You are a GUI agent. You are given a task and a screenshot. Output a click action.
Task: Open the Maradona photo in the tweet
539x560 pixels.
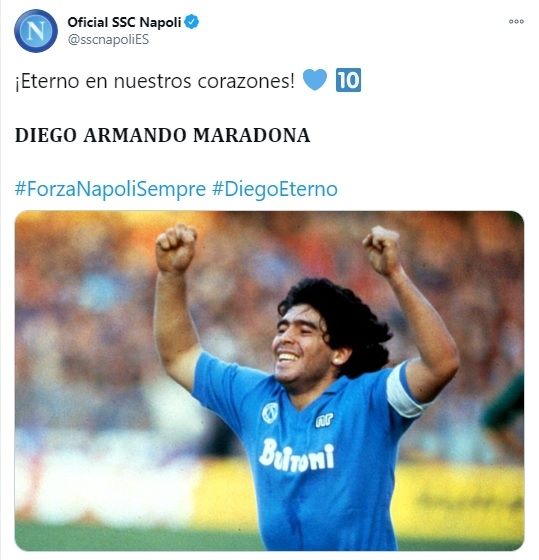pos(269,381)
